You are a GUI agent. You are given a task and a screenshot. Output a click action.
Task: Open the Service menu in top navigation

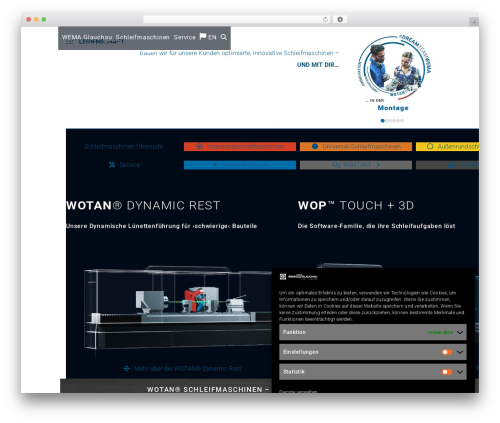pyautogui.click(x=184, y=37)
